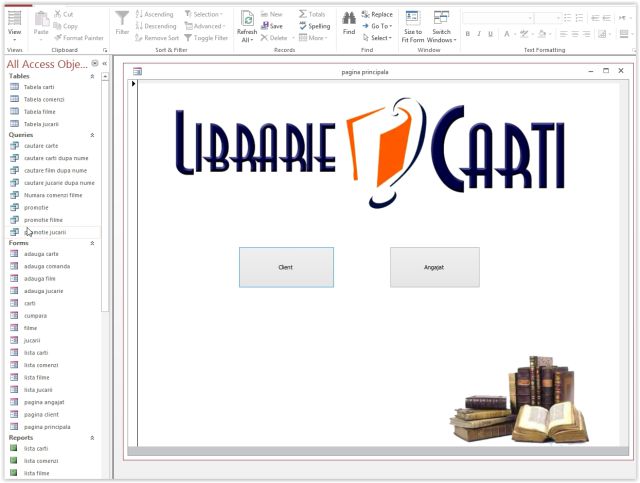
Task: Open Clipboard group dialog launcher
Action: pyautogui.click(x=105, y=50)
